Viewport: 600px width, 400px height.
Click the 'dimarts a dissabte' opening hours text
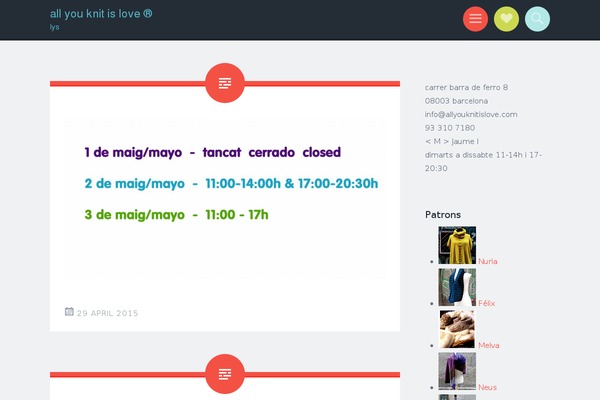coord(483,162)
